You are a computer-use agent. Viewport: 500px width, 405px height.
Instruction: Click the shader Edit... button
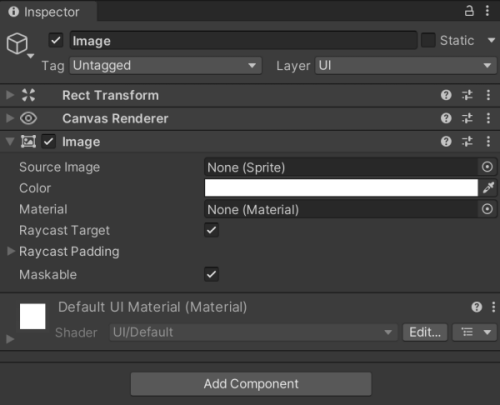[425, 332]
